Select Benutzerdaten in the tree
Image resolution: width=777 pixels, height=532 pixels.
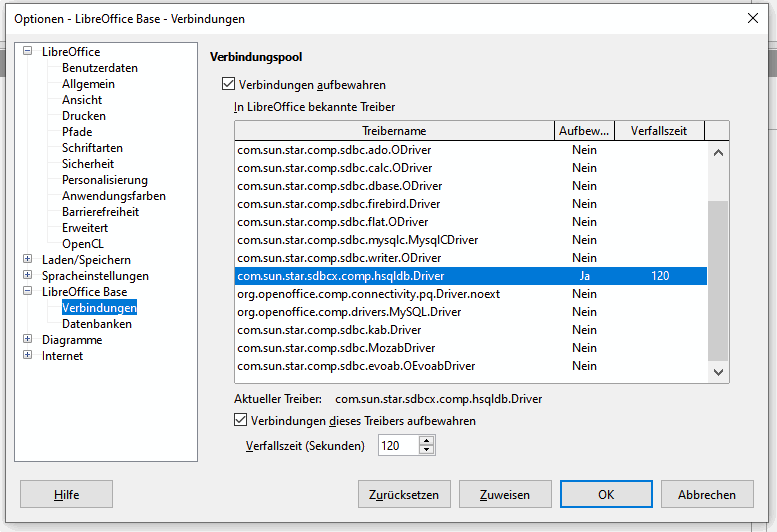(100, 68)
